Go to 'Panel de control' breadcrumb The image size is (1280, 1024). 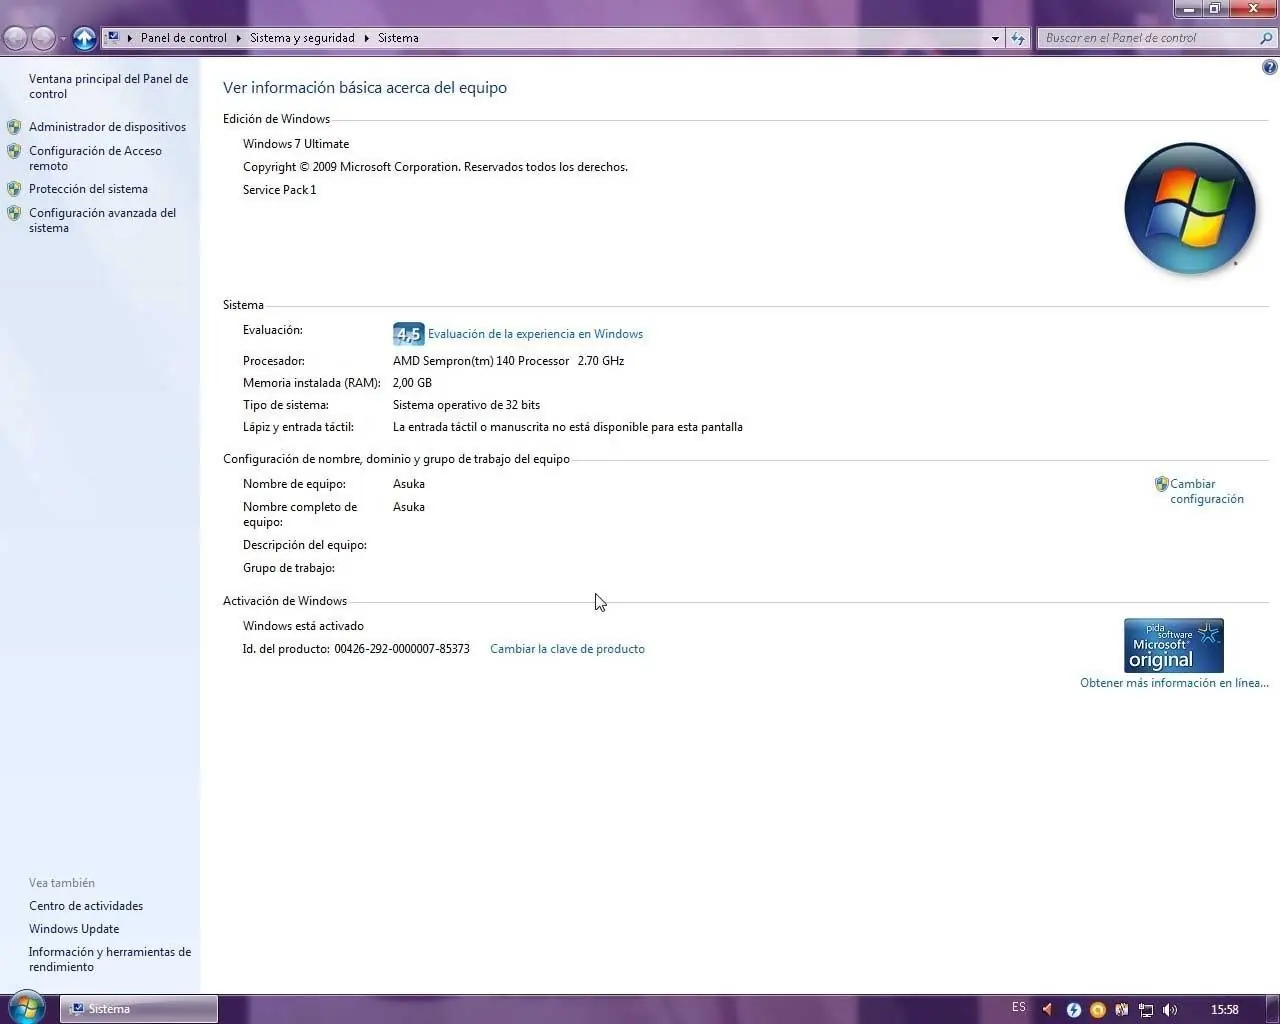pyautogui.click(x=184, y=38)
